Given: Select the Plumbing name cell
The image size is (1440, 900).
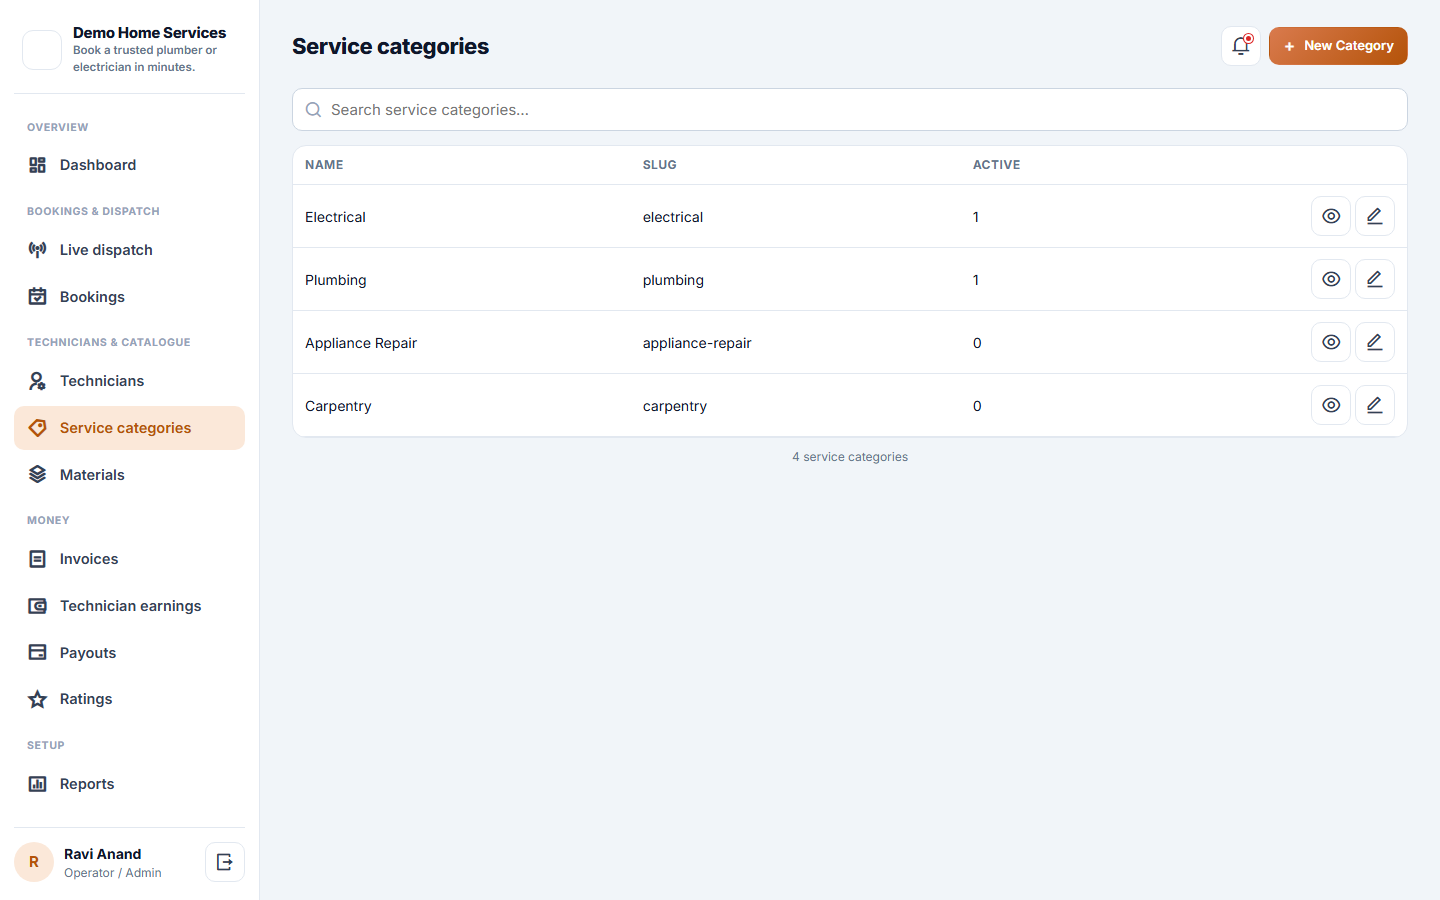Looking at the screenshot, I should click(336, 280).
